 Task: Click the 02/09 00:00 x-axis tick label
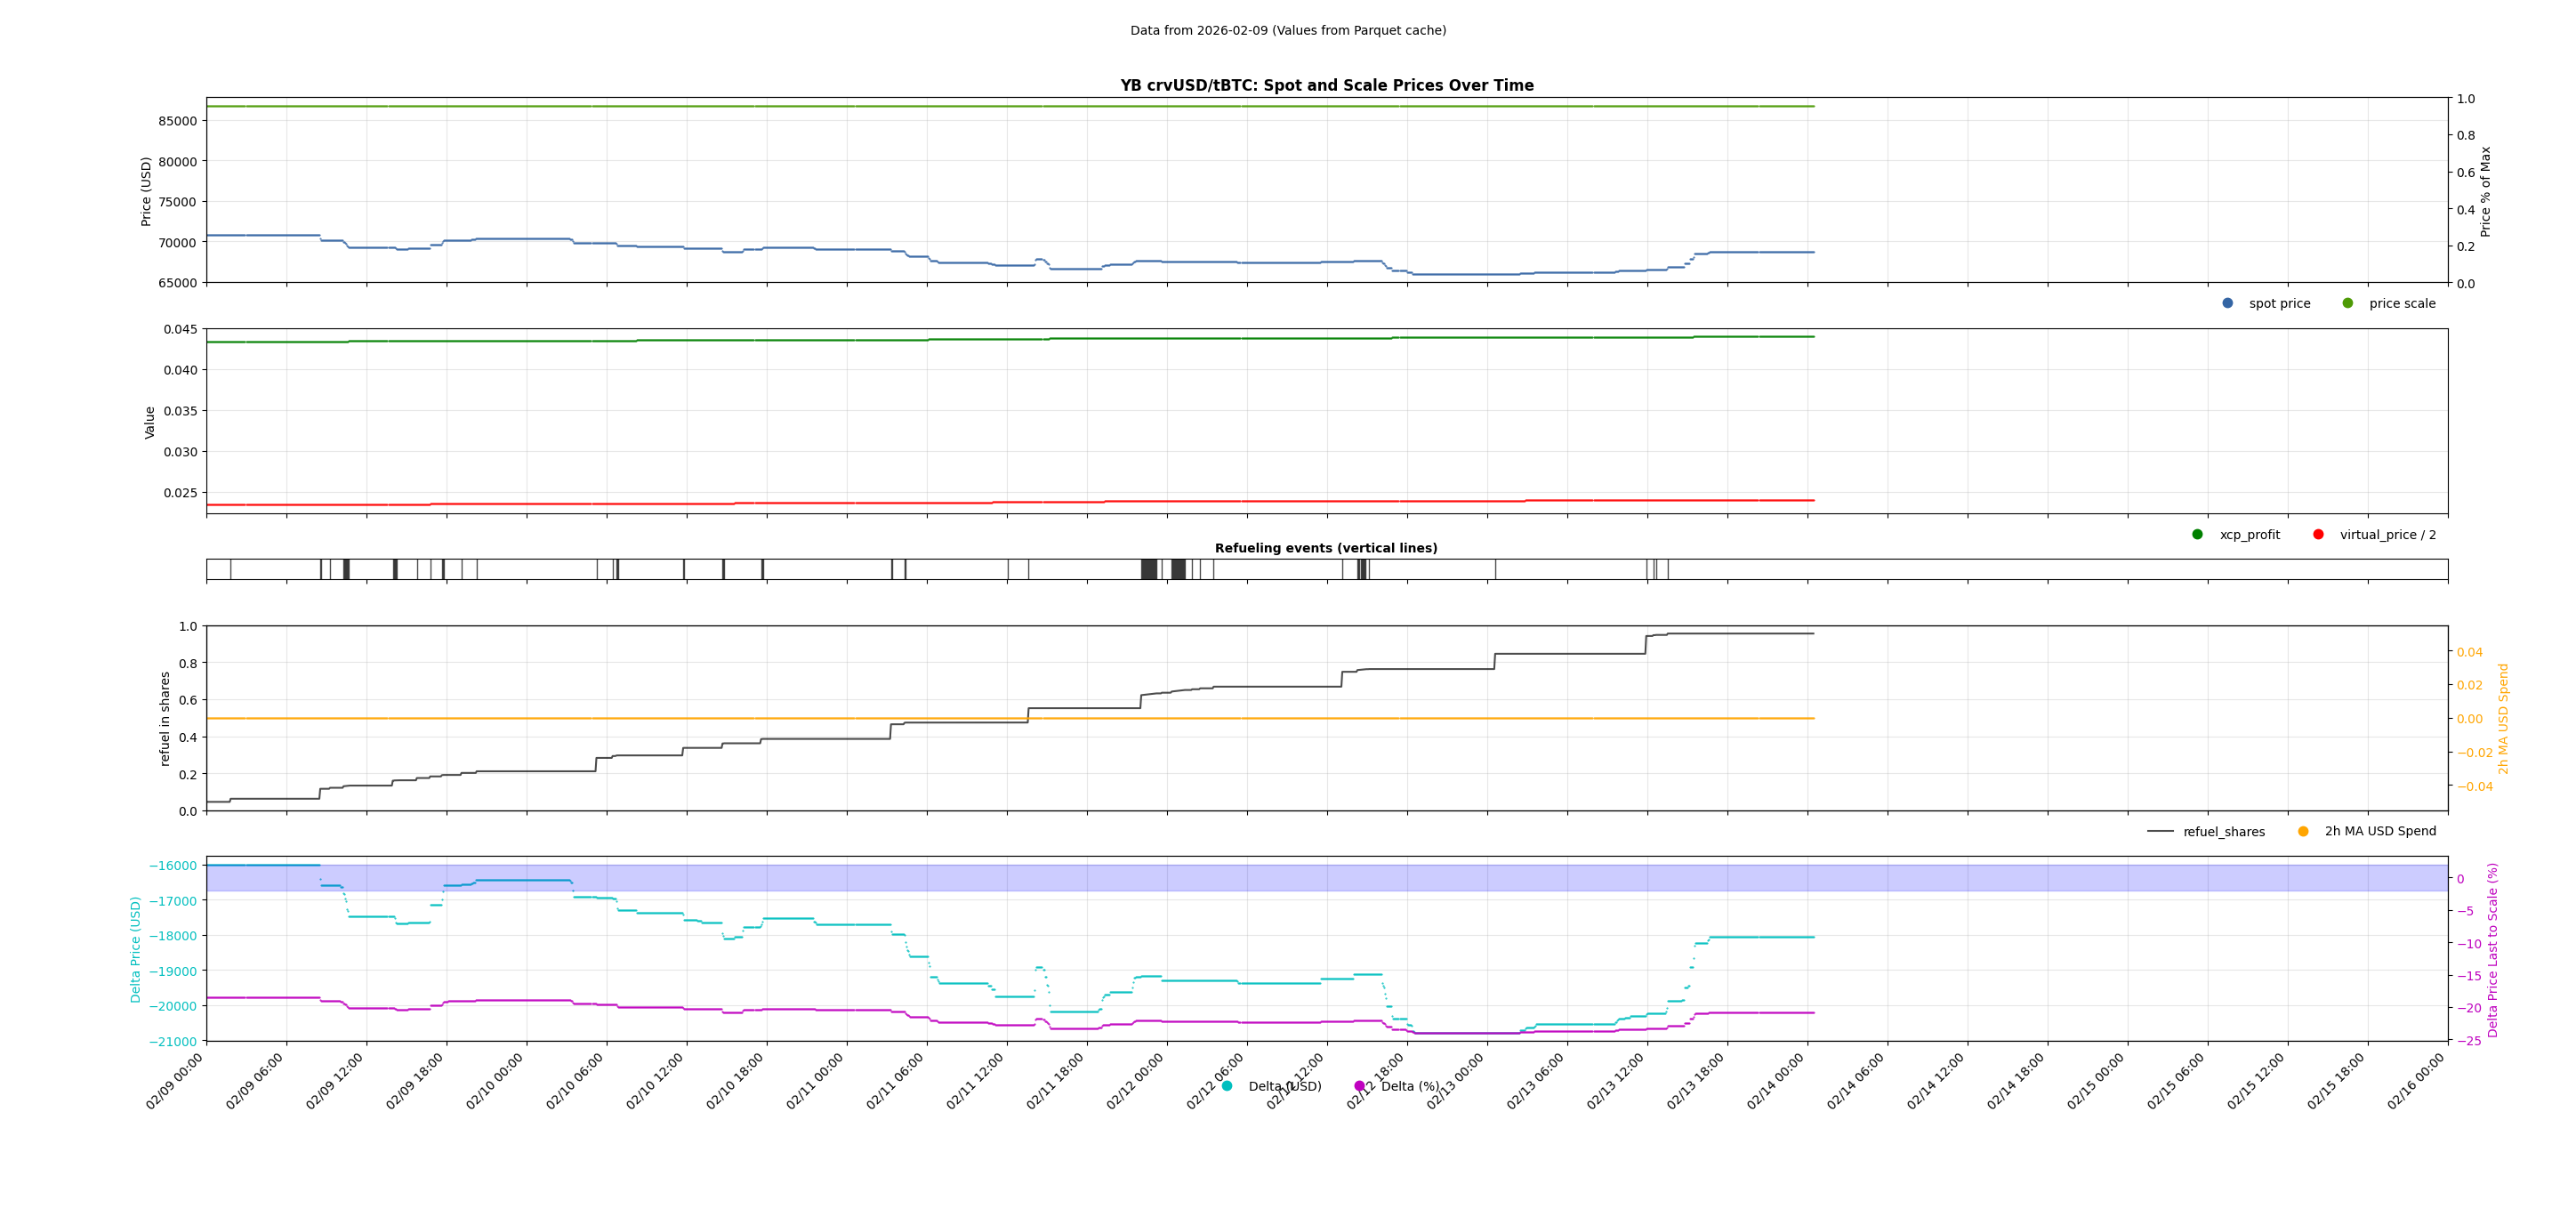pos(176,1080)
